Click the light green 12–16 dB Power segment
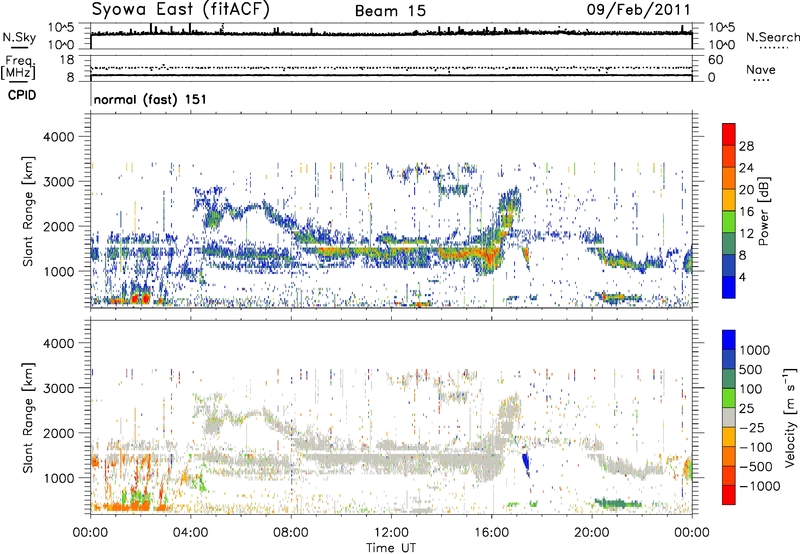Image resolution: width=800 pixels, height=554 pixels. pos(729,221)
